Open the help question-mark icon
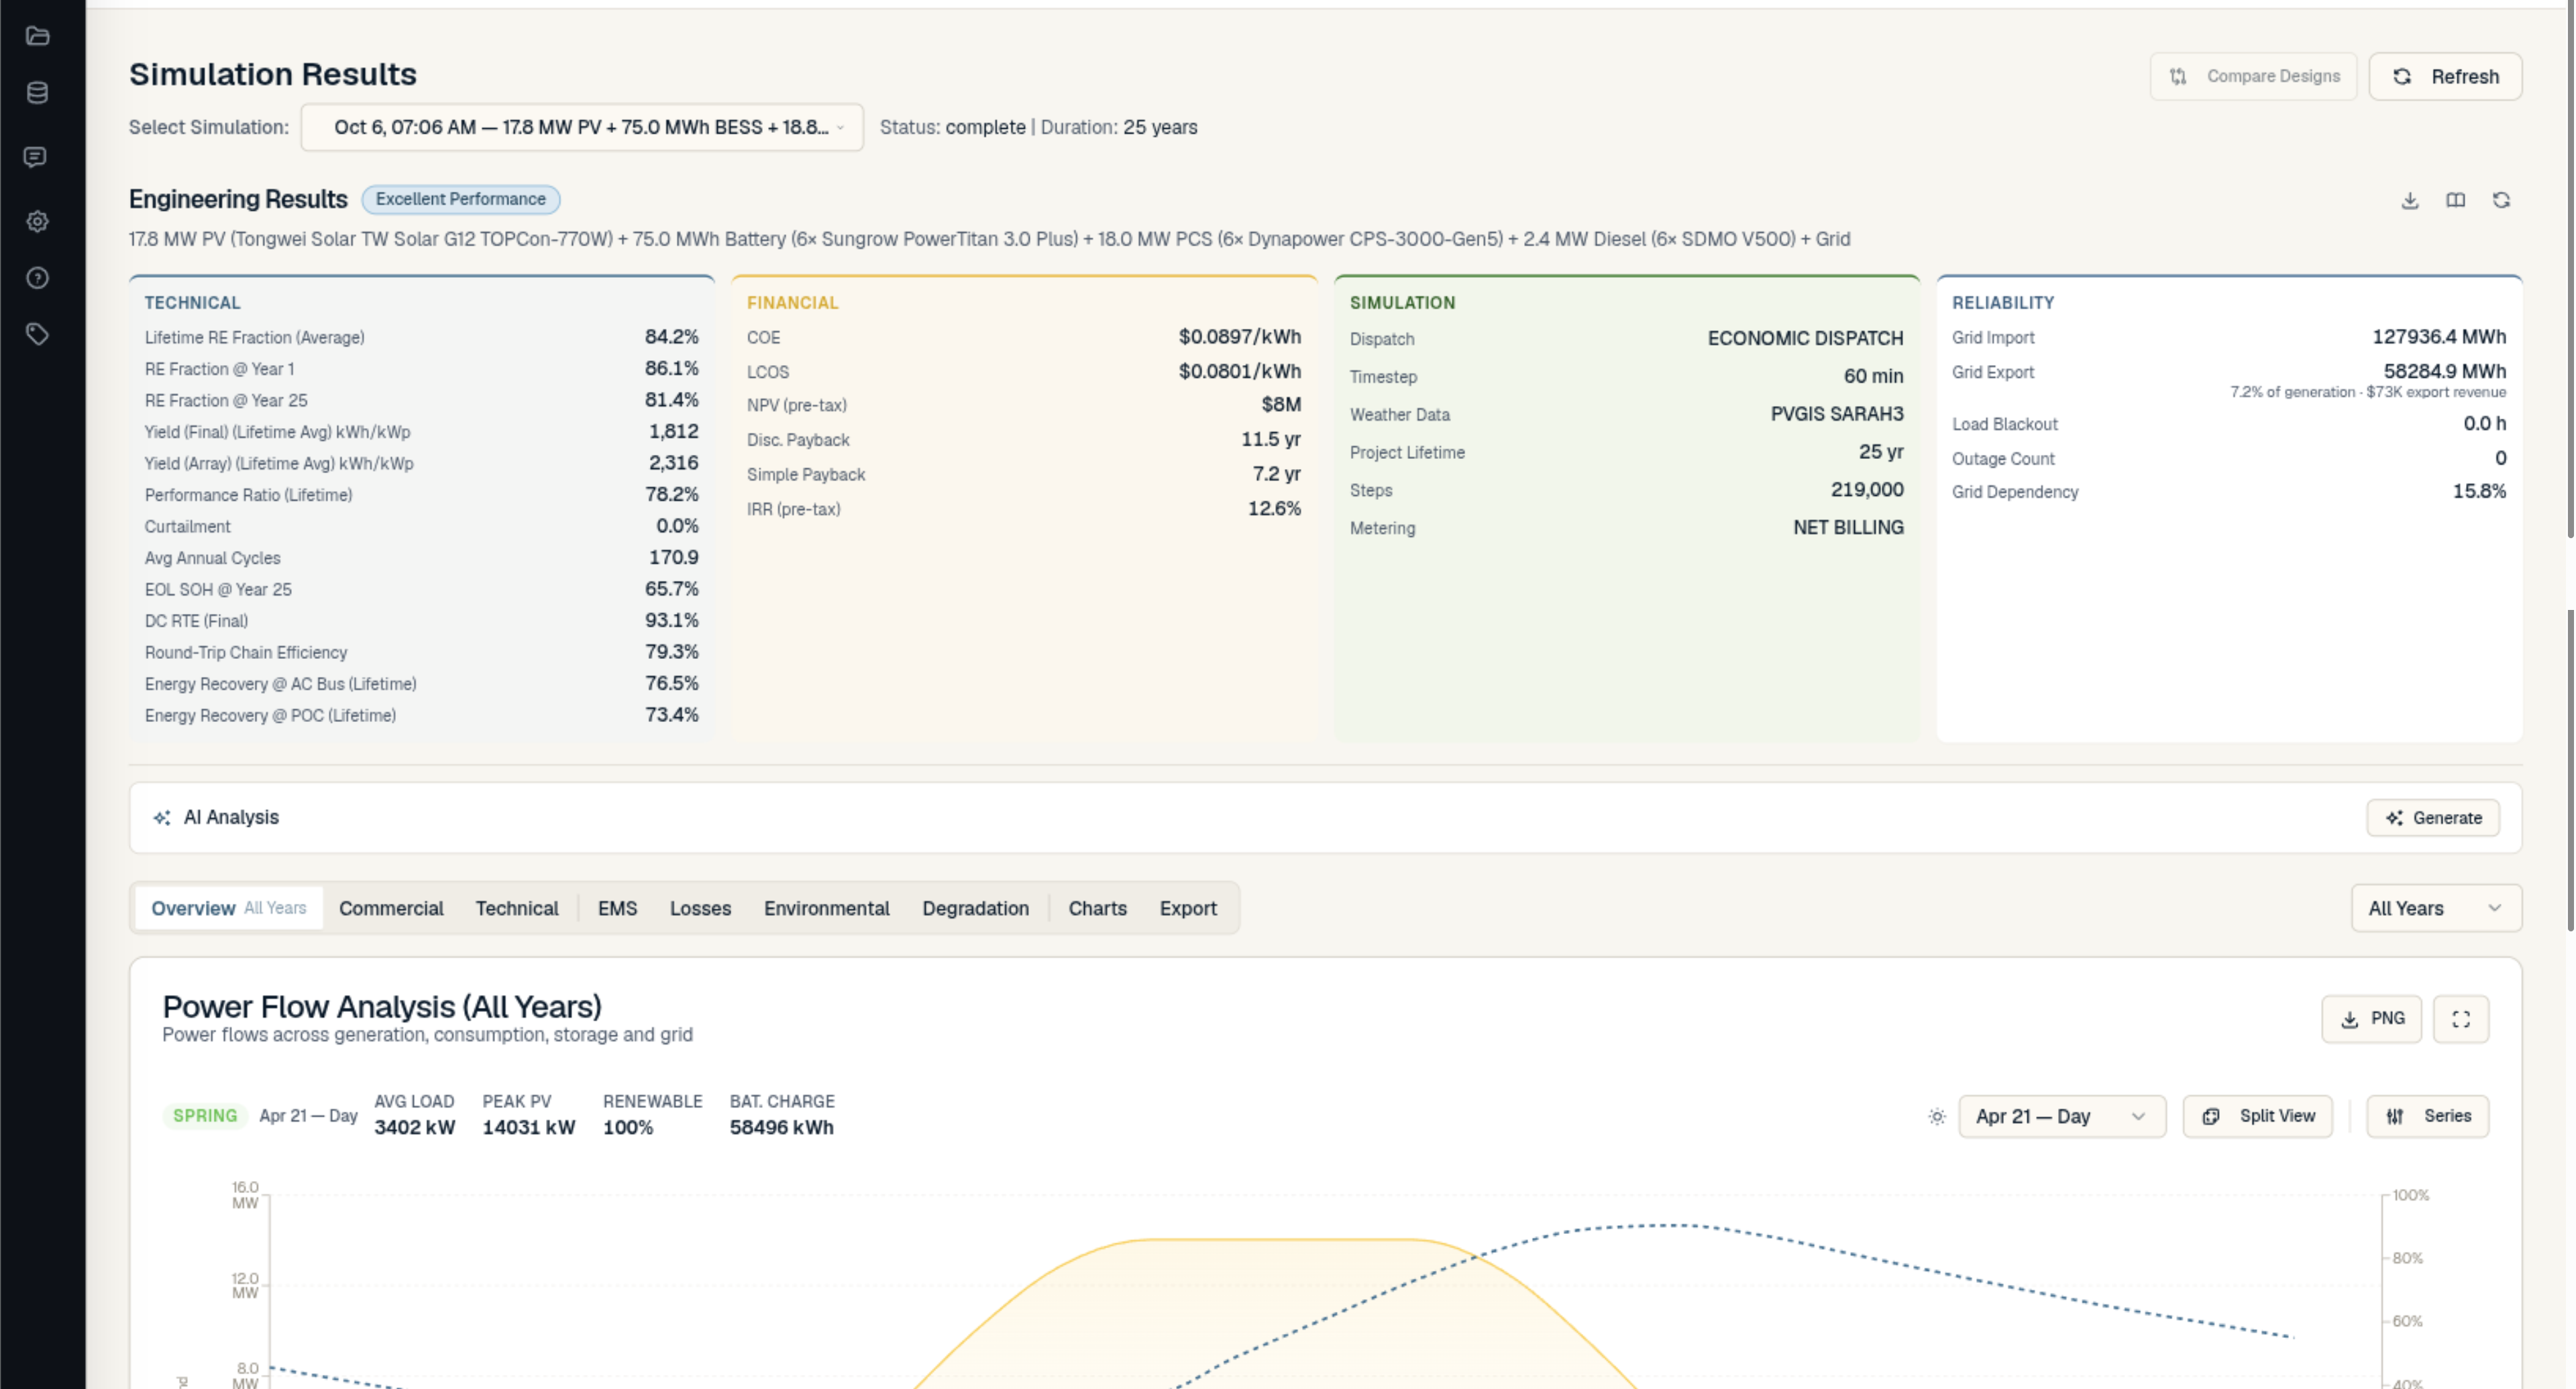Screen dimensions: 2576x1389 (37, 278)
